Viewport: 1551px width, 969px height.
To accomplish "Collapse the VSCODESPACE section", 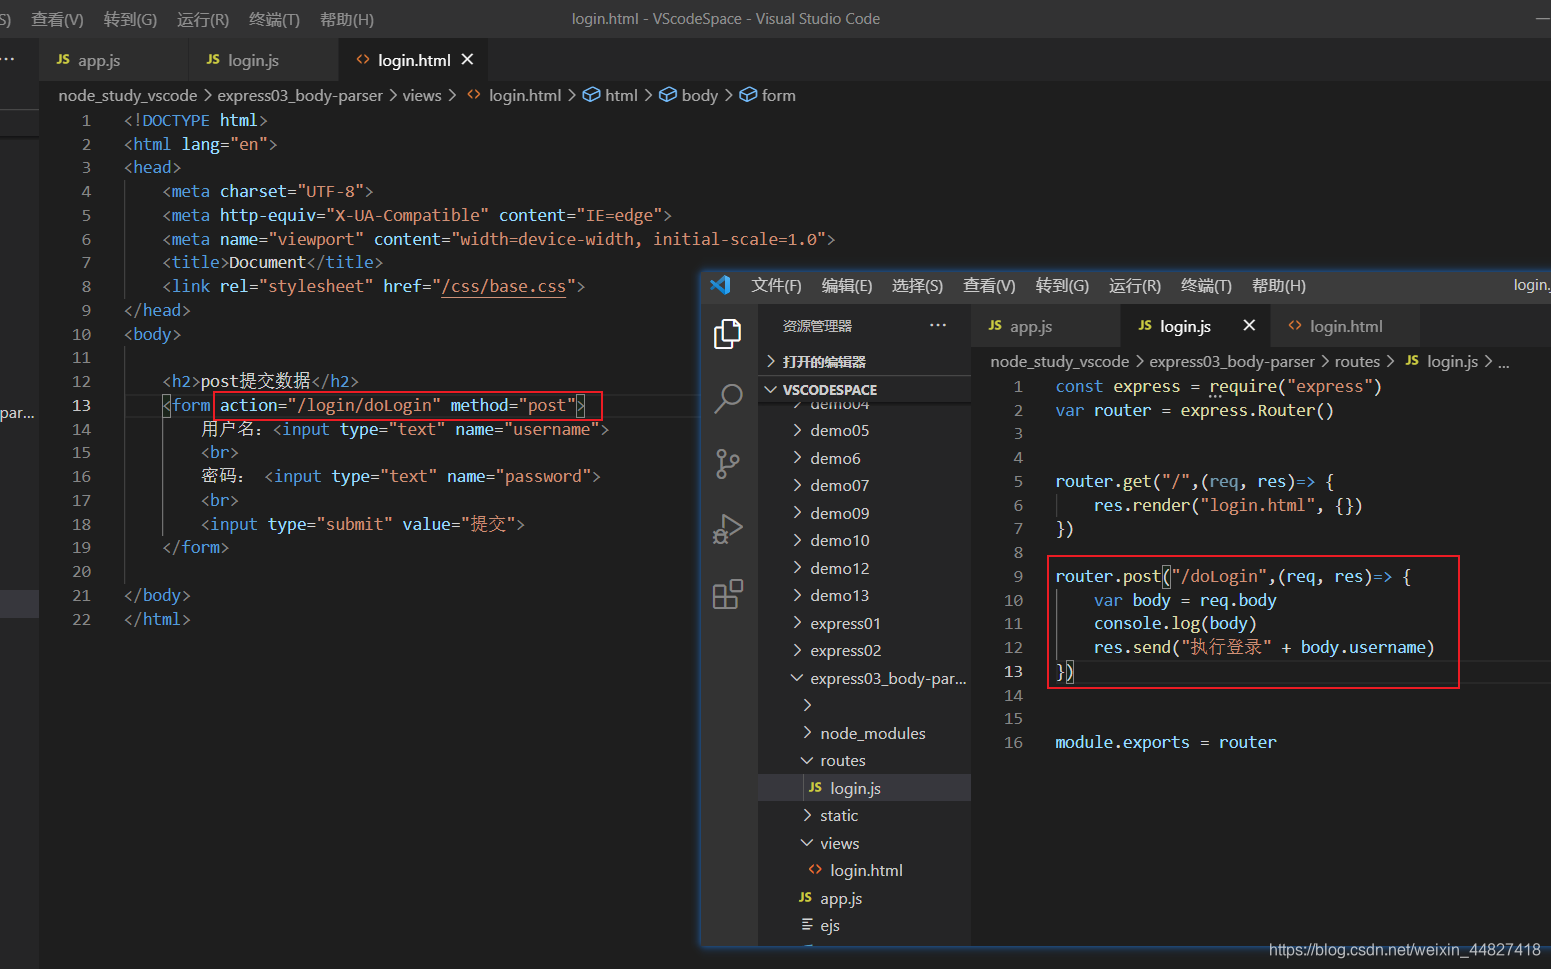I will click(771, 389).
